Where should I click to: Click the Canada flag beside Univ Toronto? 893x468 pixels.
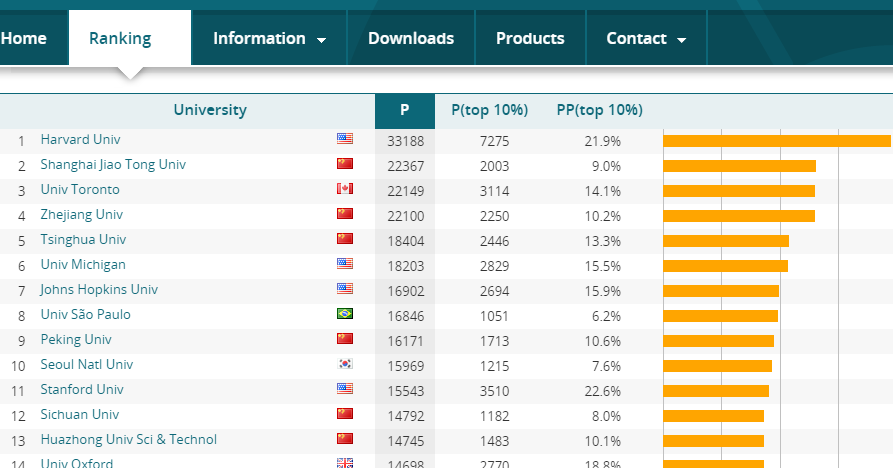click(345, 188)
